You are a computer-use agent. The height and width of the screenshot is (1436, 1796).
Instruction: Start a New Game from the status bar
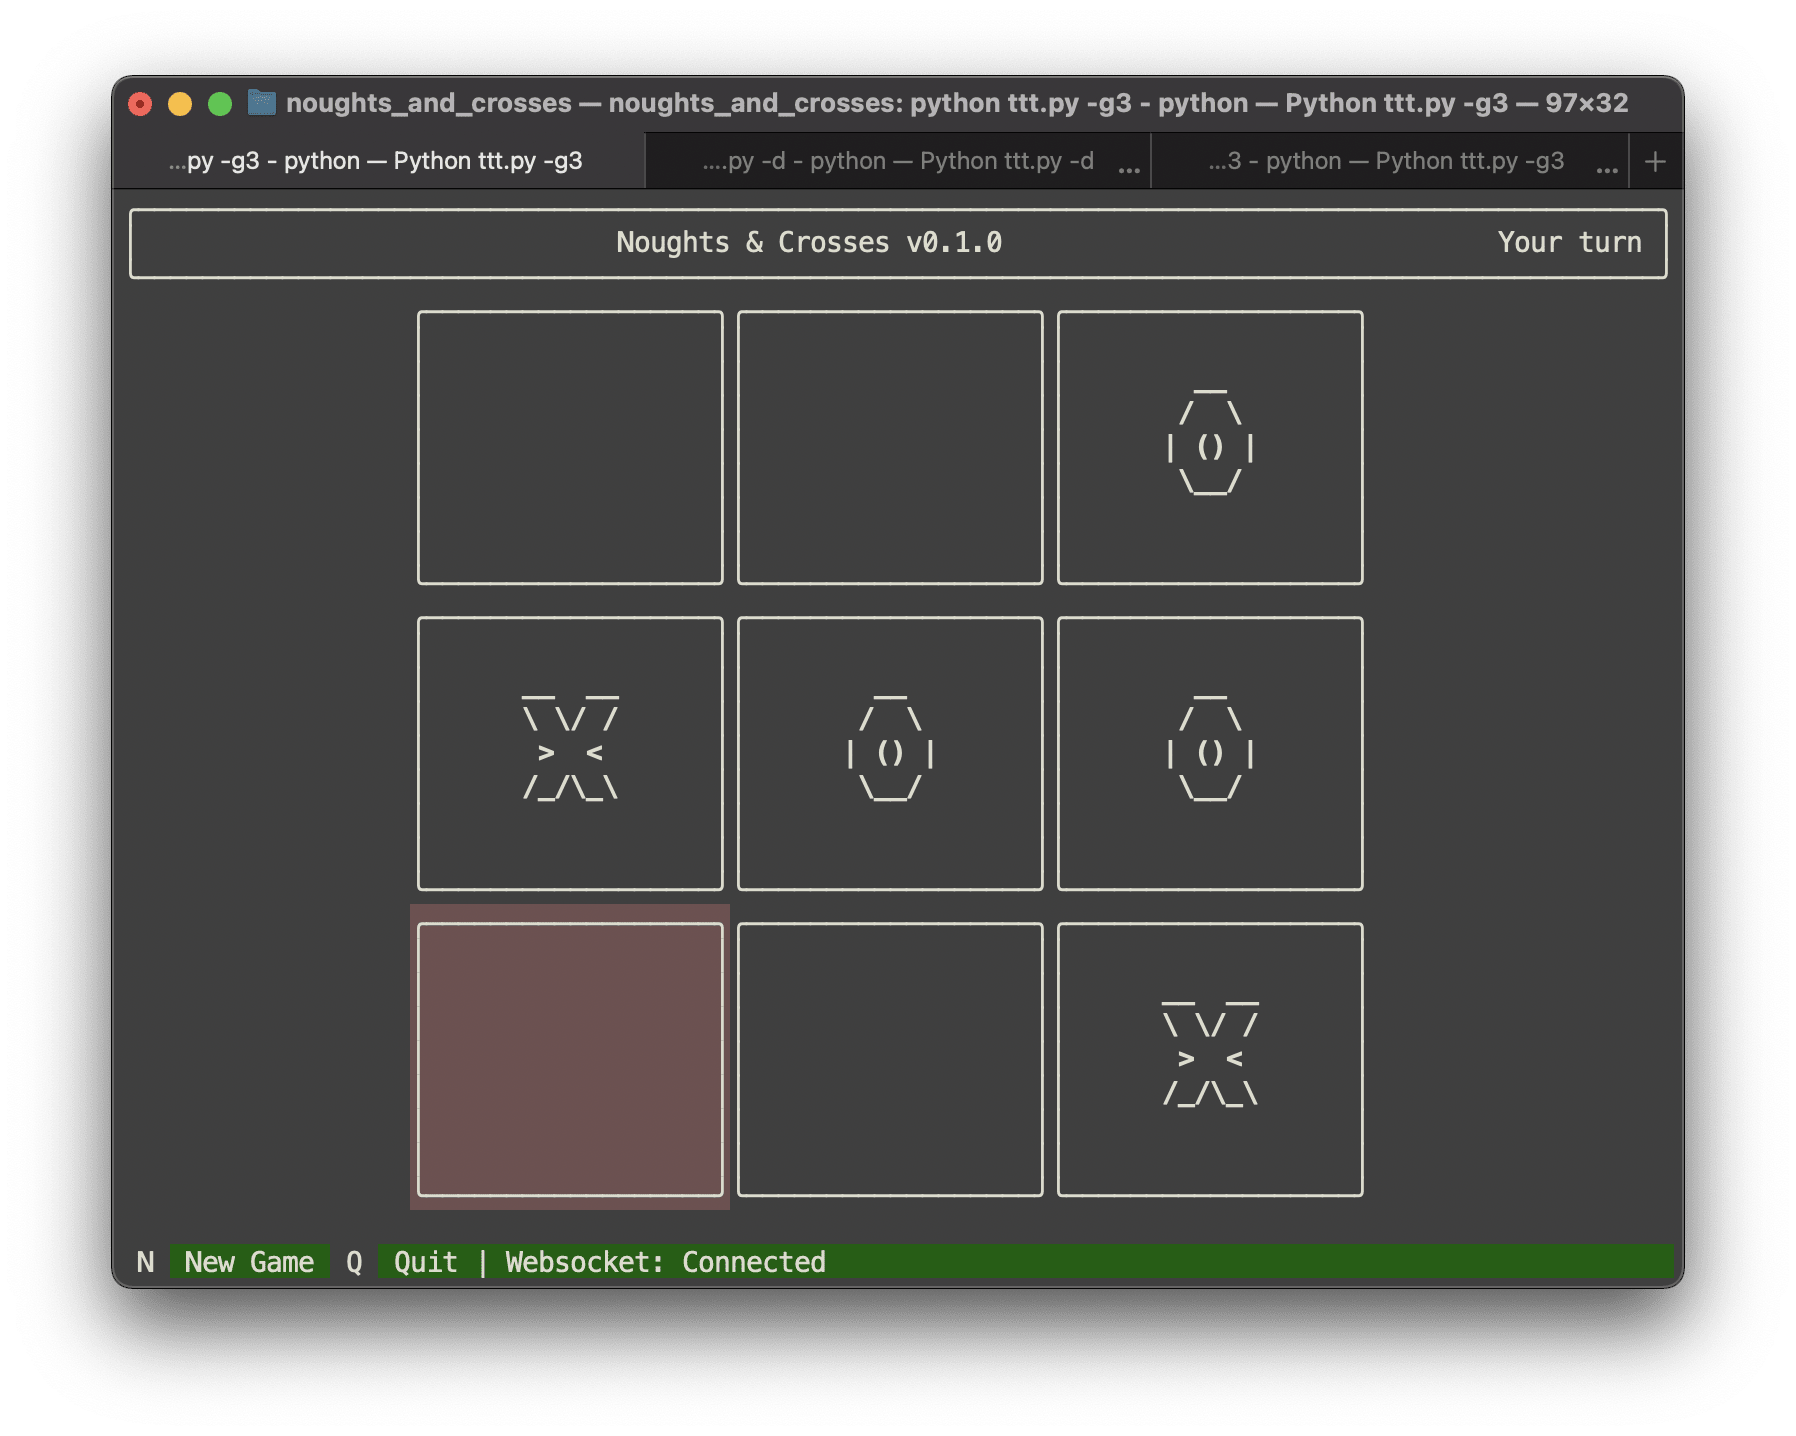pyautogui.click(x=248, y=1262)
